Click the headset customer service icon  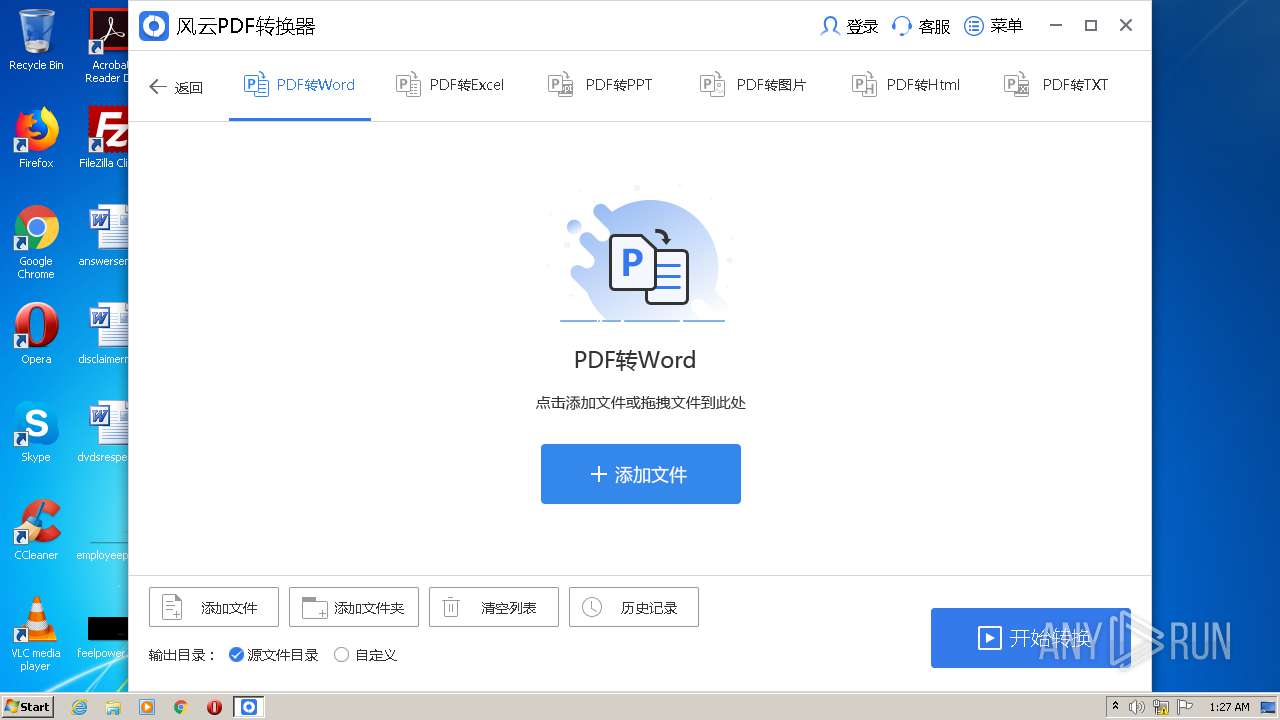[x=902, y=26]
